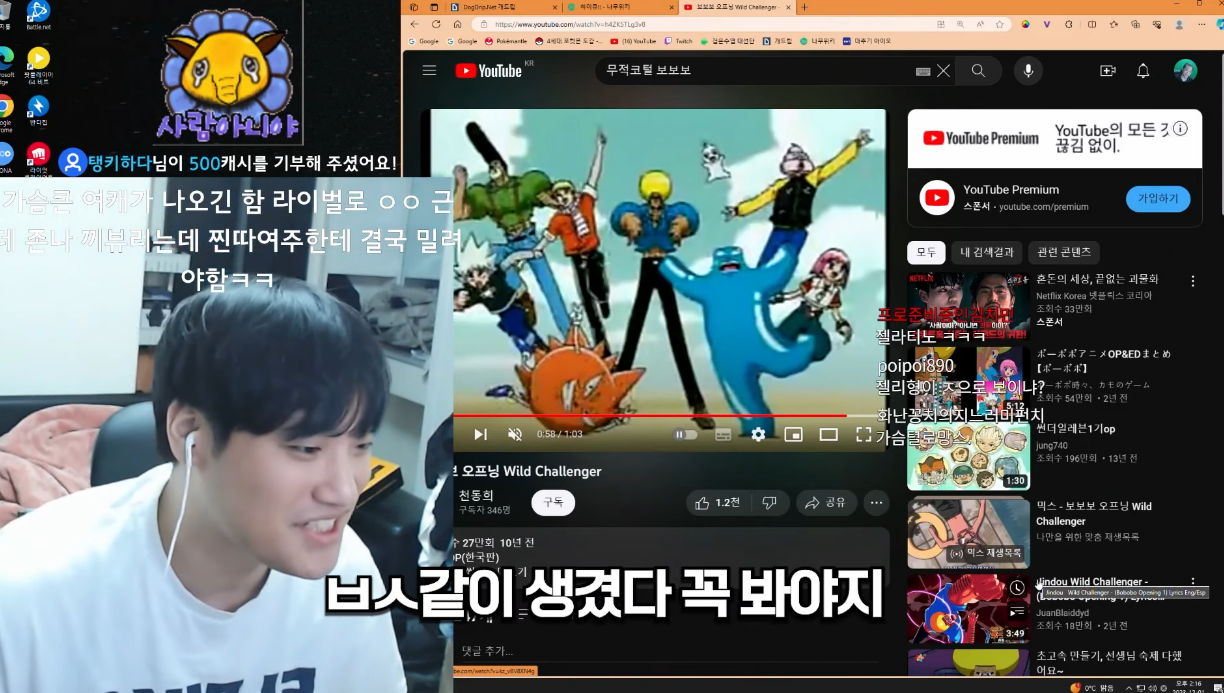Open a new browser tab
Screen dimensions: 1224x693
tap(805, 7)
